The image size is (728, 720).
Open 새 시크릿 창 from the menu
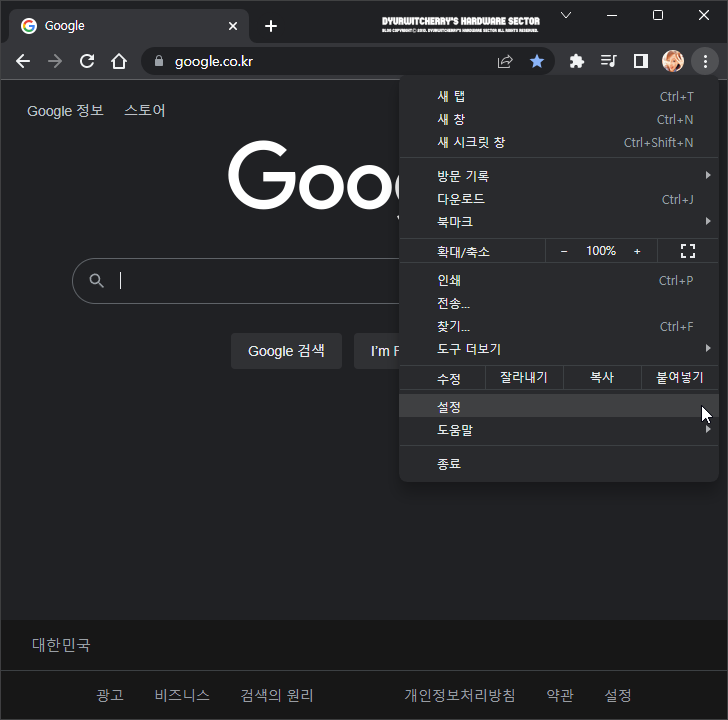559,143
